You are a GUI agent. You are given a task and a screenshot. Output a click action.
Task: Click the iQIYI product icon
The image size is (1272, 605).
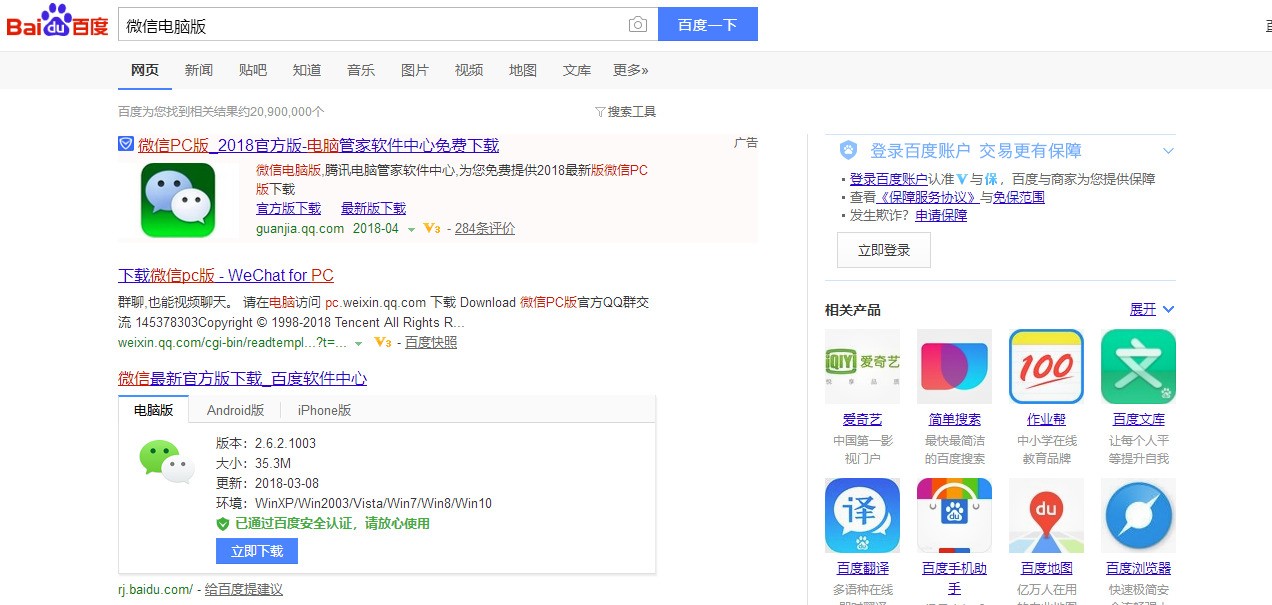pos(862,367)
